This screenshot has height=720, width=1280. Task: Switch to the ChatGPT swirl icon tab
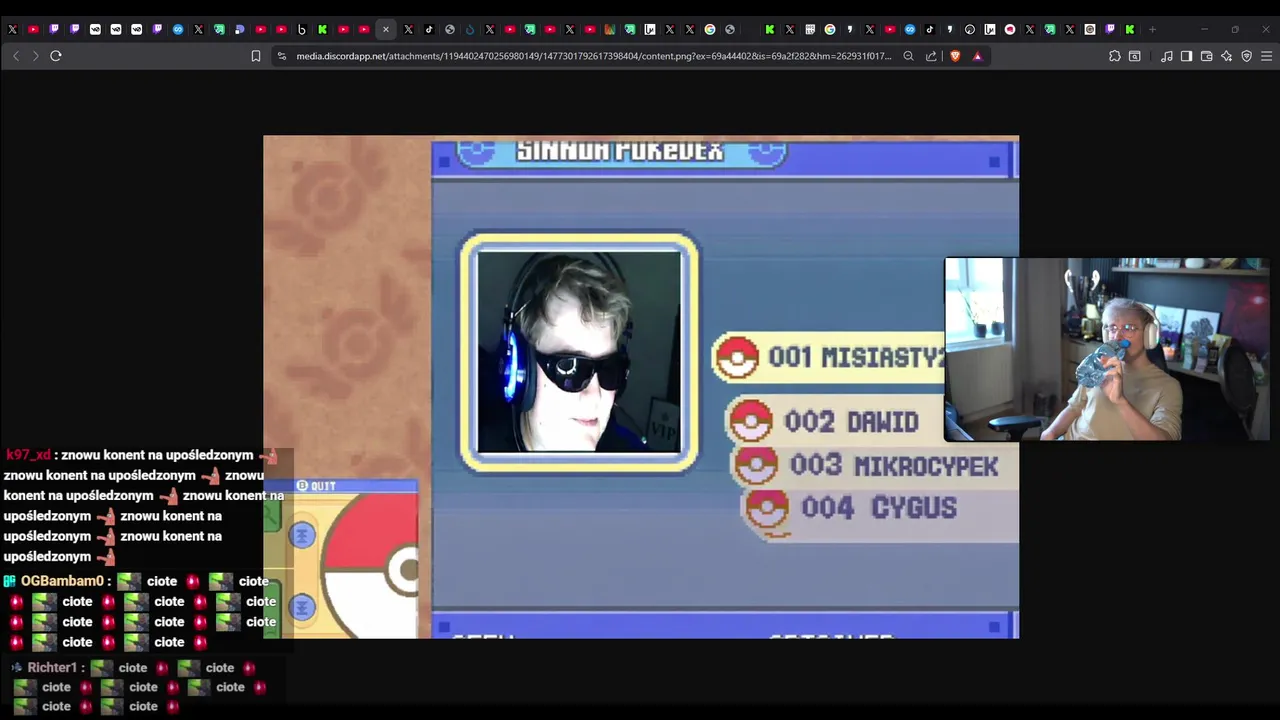pyautogui.click(x=969, y=29)
